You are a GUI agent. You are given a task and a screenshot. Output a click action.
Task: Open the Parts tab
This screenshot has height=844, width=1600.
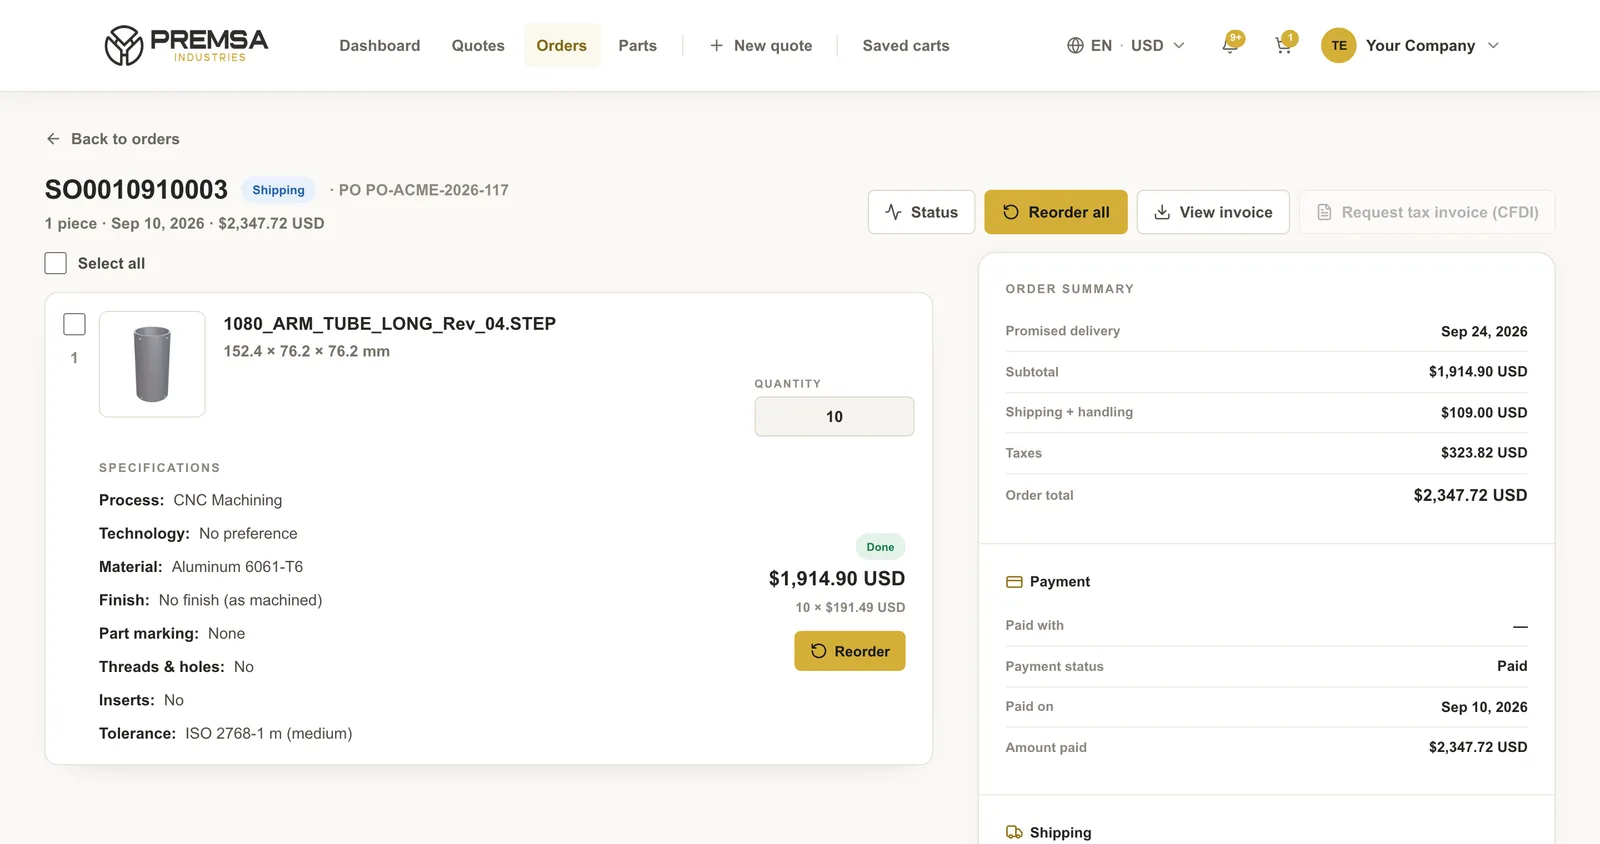coord(637,45)
